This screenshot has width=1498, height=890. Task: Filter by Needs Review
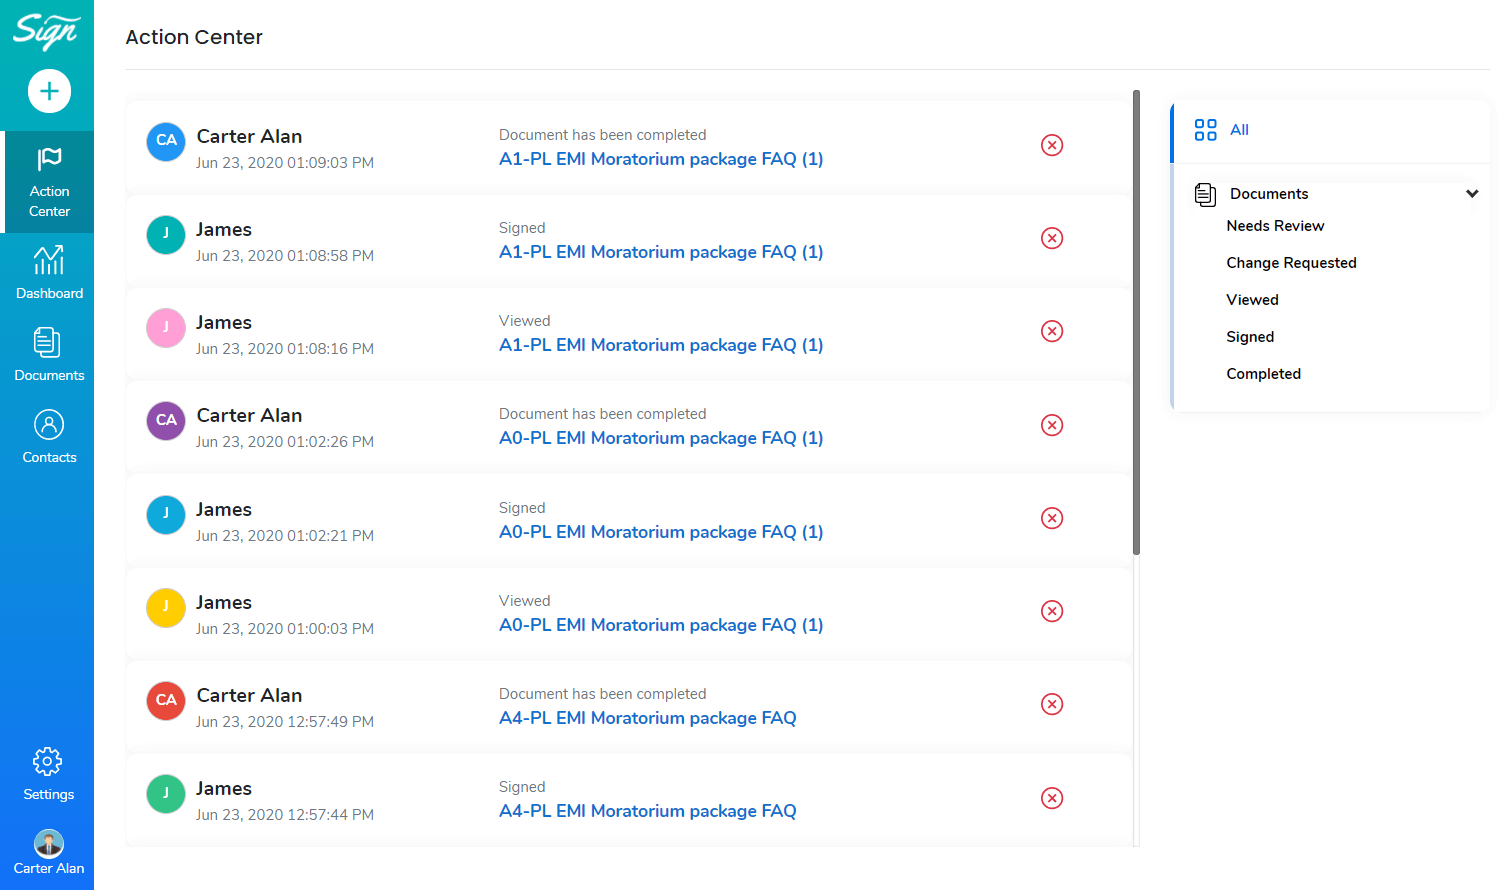(x=1274, y=226)
